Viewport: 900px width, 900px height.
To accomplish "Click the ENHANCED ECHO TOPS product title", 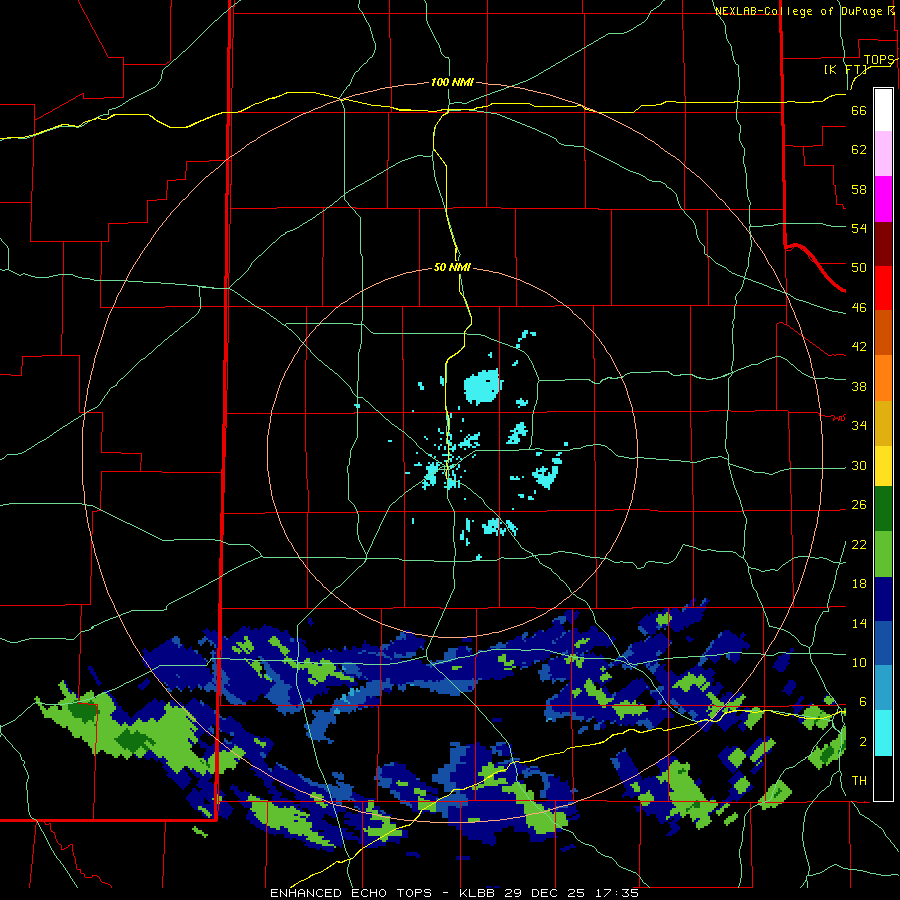I will [x=351, y=893].
